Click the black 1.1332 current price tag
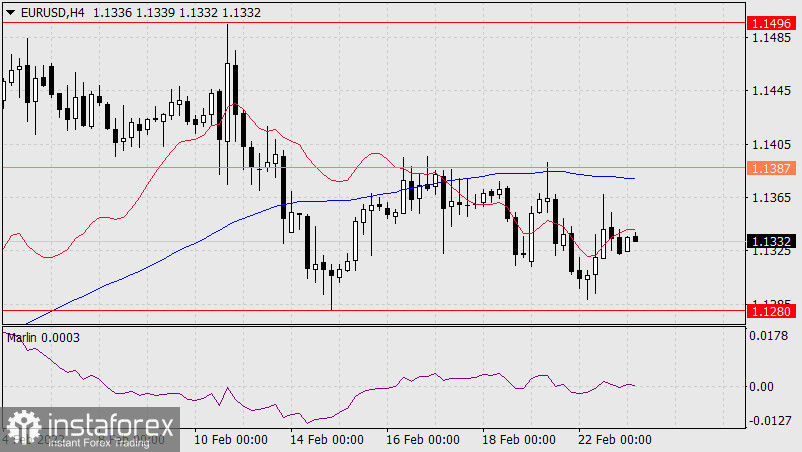The height and width of the screenshot is (452, 802). point(772,241)
